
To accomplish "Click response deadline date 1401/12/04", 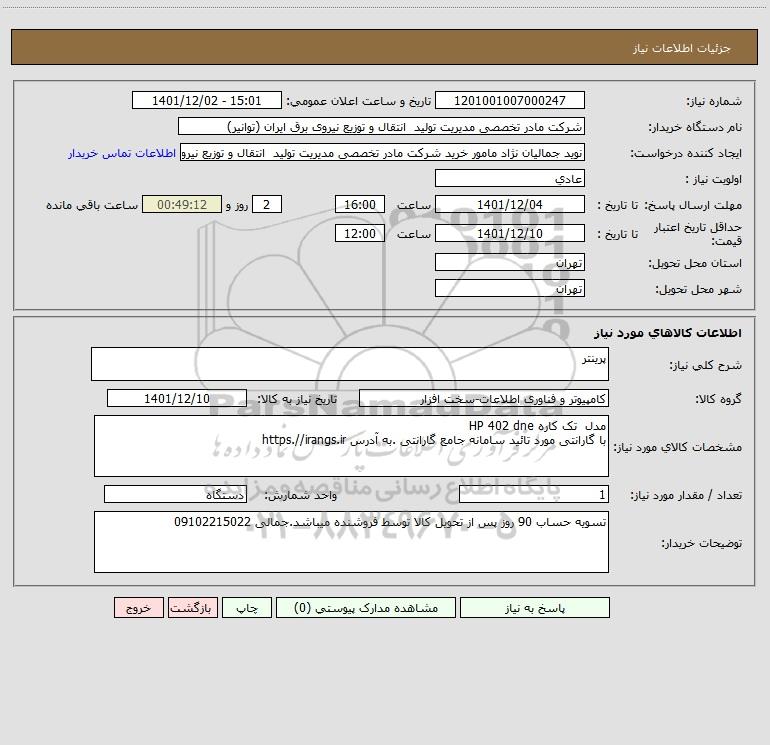I will (x=510, y=204).
